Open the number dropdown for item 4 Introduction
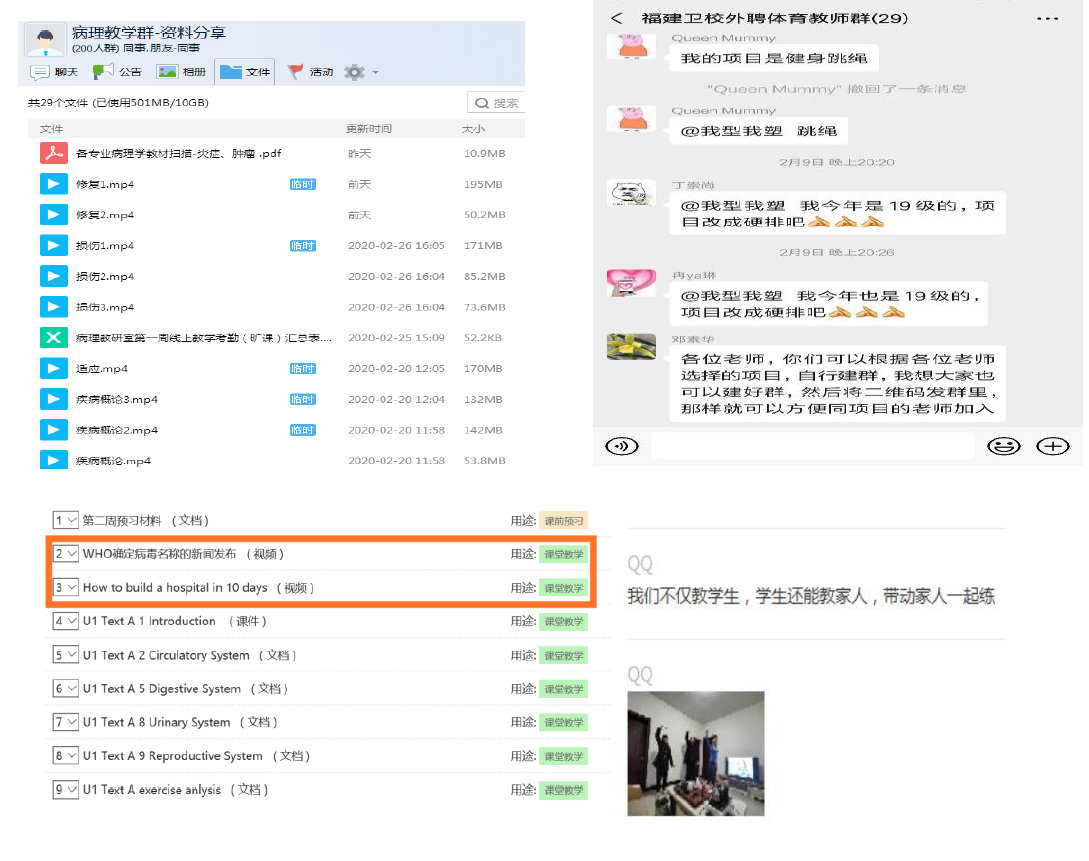 coord(66,621)
